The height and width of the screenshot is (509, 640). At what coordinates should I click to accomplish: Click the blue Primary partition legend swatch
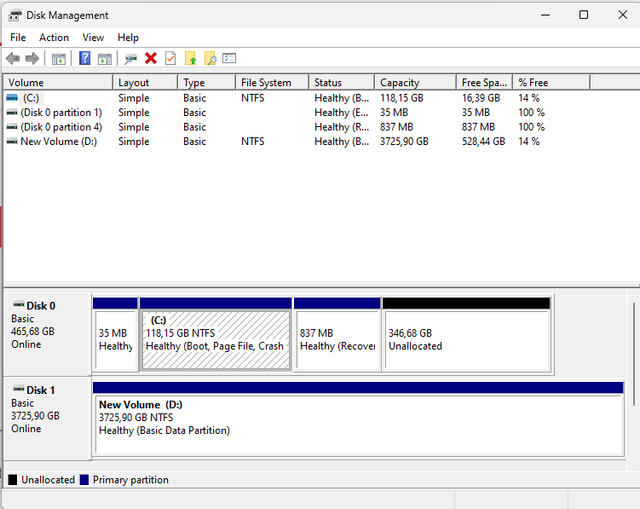(x=84, y=480)
